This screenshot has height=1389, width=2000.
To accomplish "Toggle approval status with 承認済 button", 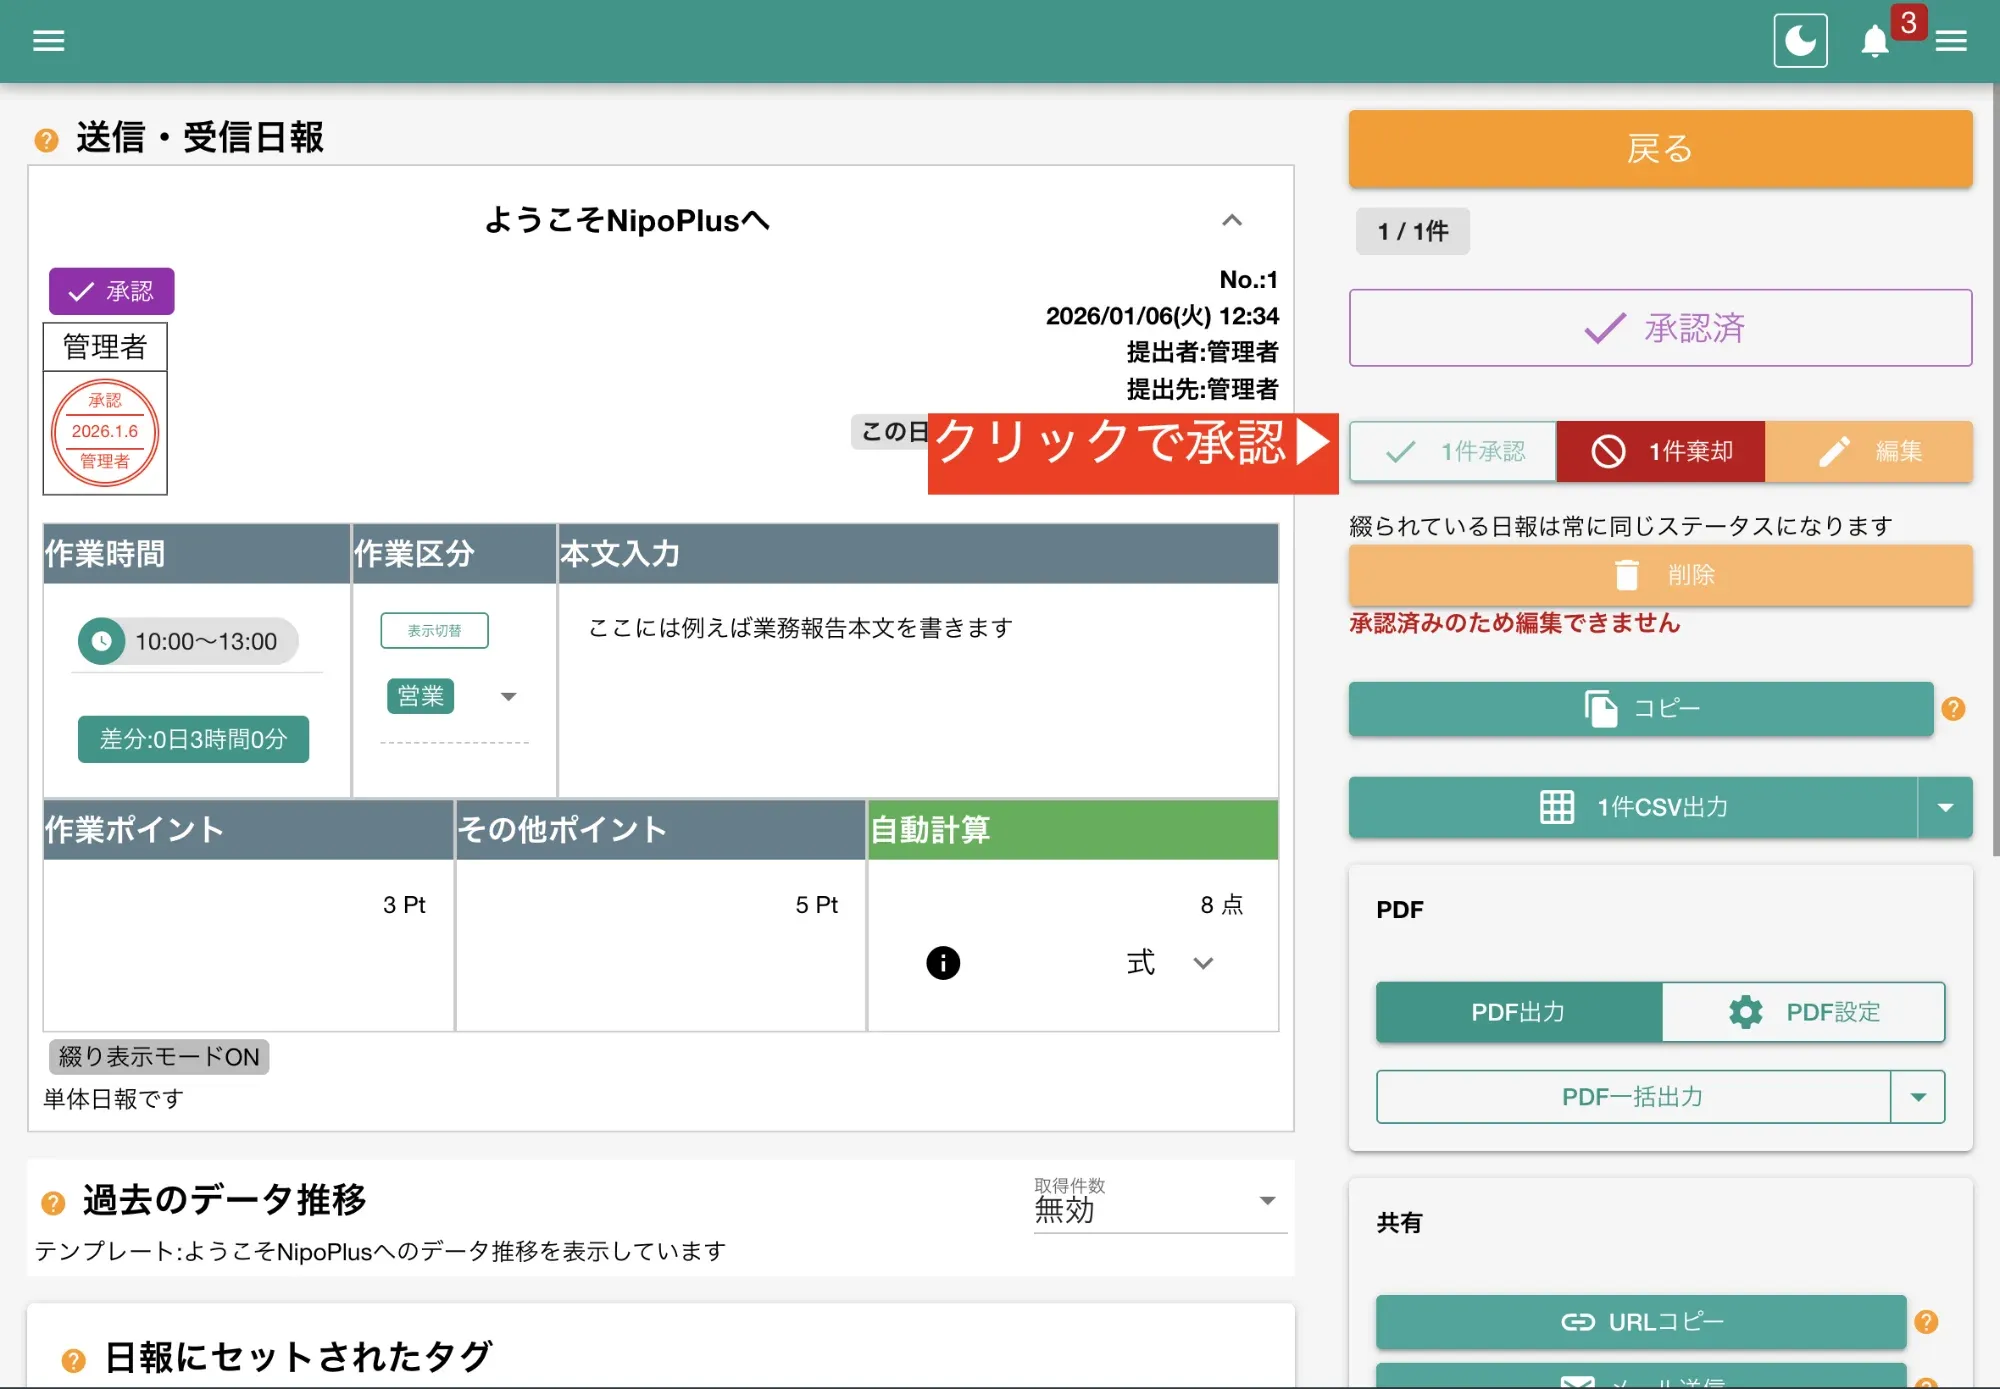I will (x=1660, y=328).
